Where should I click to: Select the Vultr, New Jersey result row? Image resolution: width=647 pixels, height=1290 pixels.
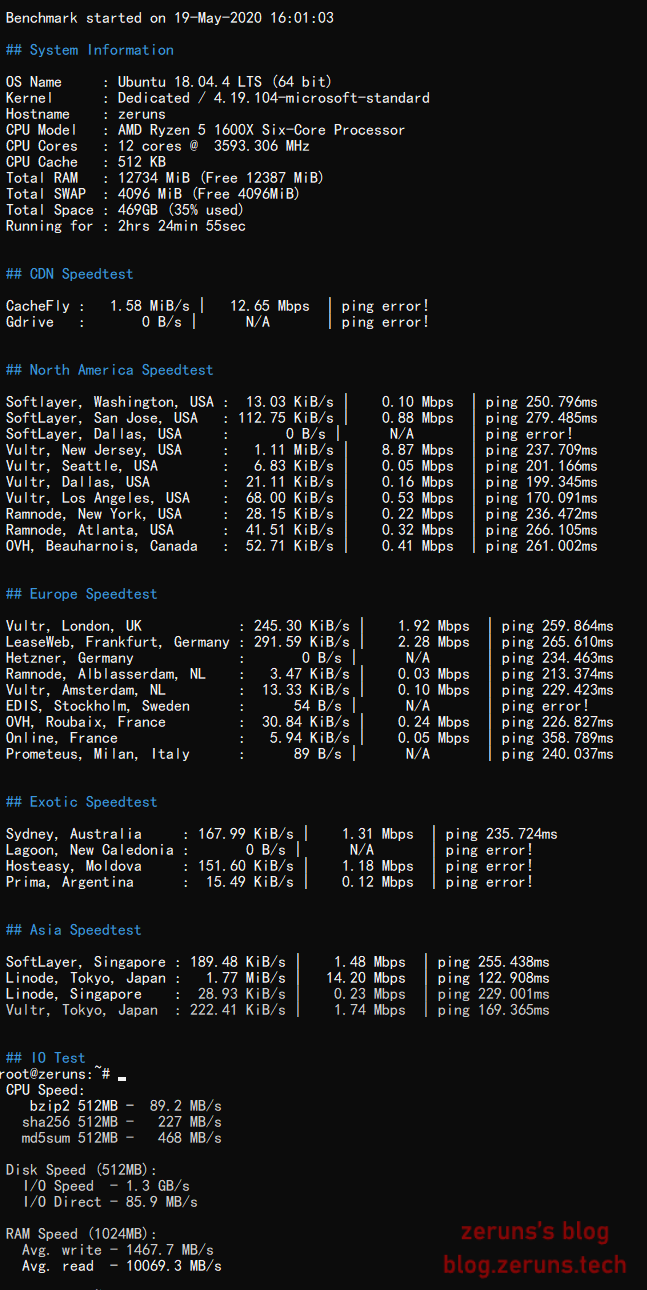[x=301, y=450]
